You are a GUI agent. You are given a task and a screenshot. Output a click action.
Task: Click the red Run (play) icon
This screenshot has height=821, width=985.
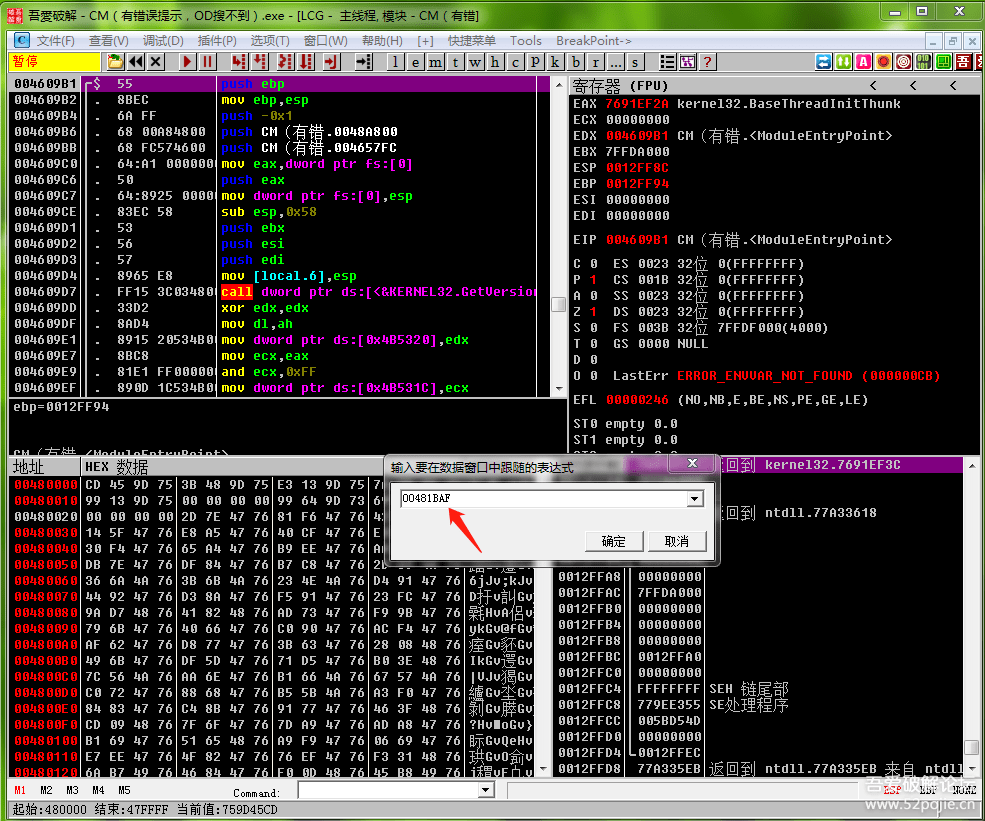click(x=187, y=62)
